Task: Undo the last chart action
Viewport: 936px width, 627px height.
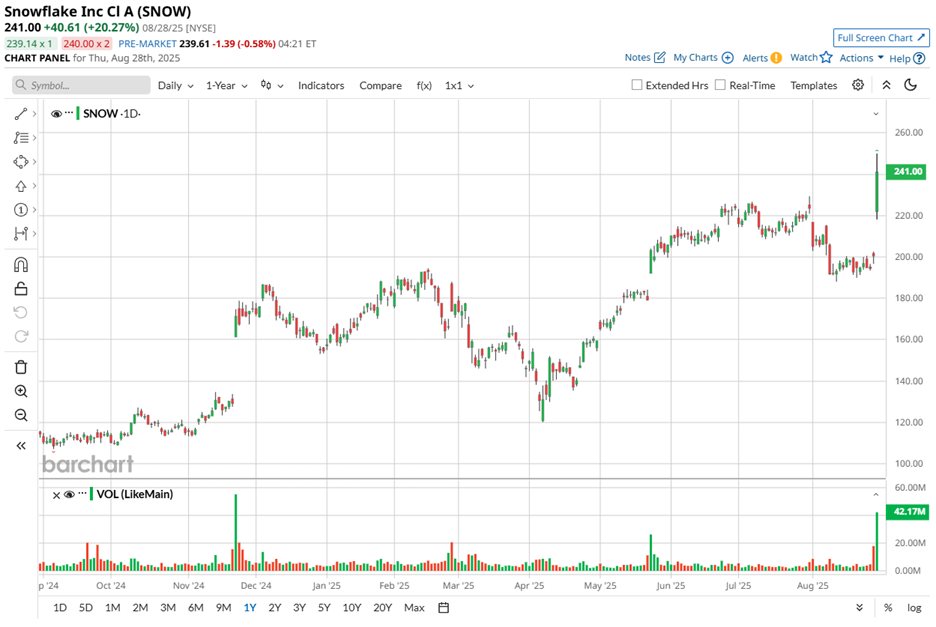Action: click(21, 312)
